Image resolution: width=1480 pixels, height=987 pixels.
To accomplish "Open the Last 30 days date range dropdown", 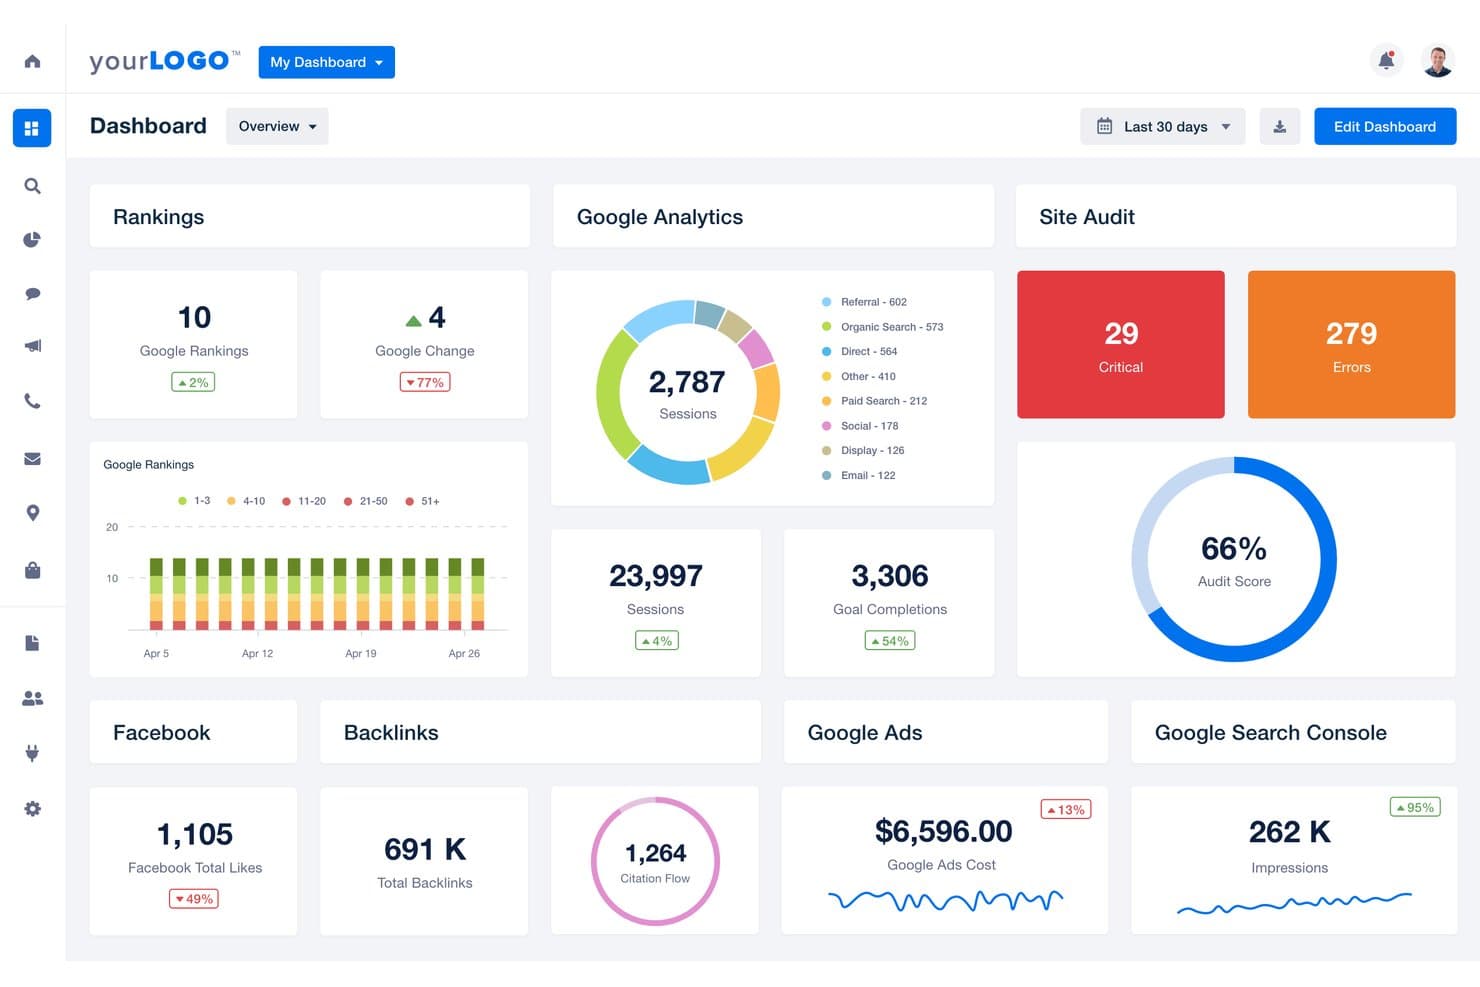I will click(1163, 127).
